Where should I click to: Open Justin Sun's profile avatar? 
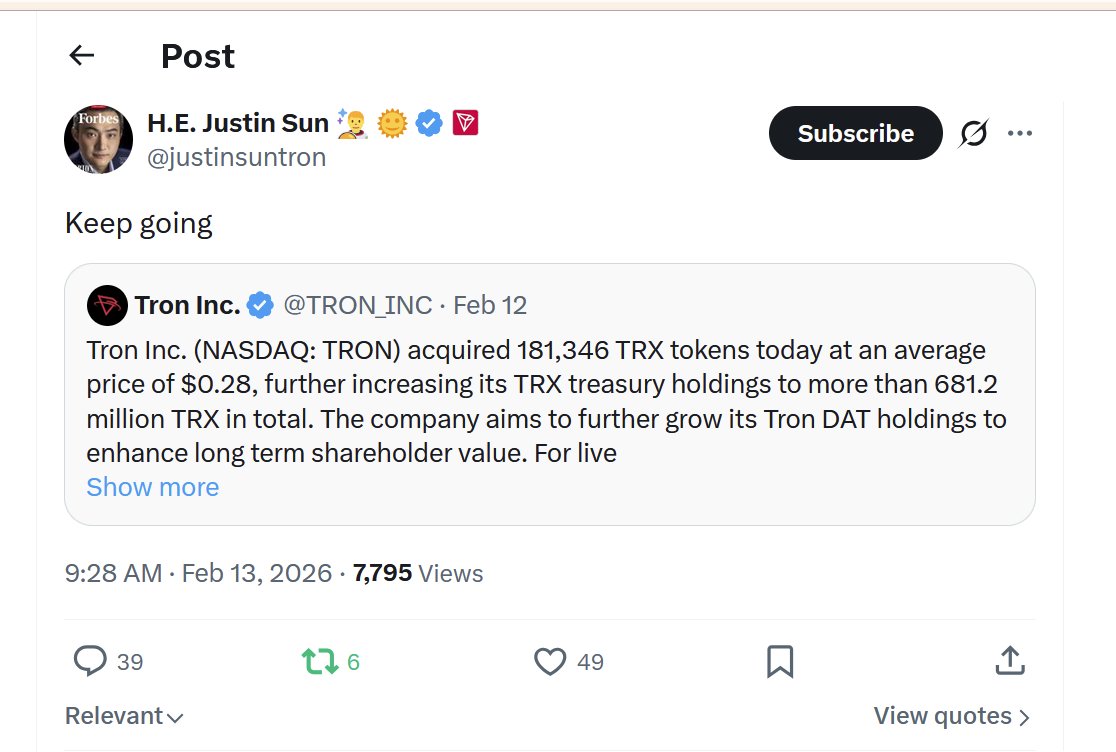98,139
